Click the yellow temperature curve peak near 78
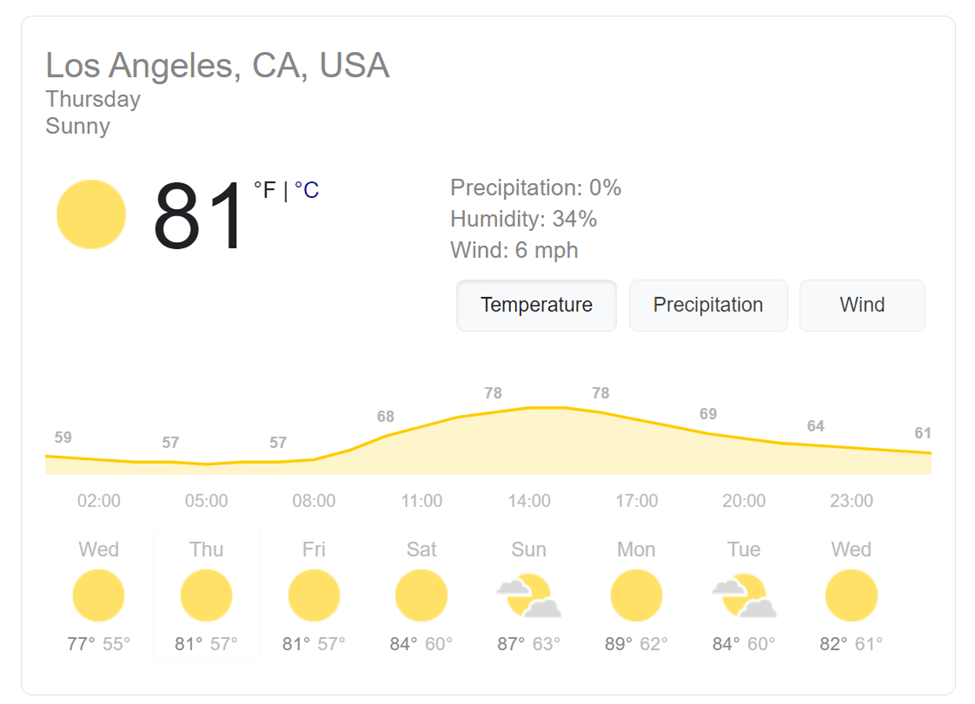Image resolution: width=975 pixels, height=704 pixels. (547, 407)
